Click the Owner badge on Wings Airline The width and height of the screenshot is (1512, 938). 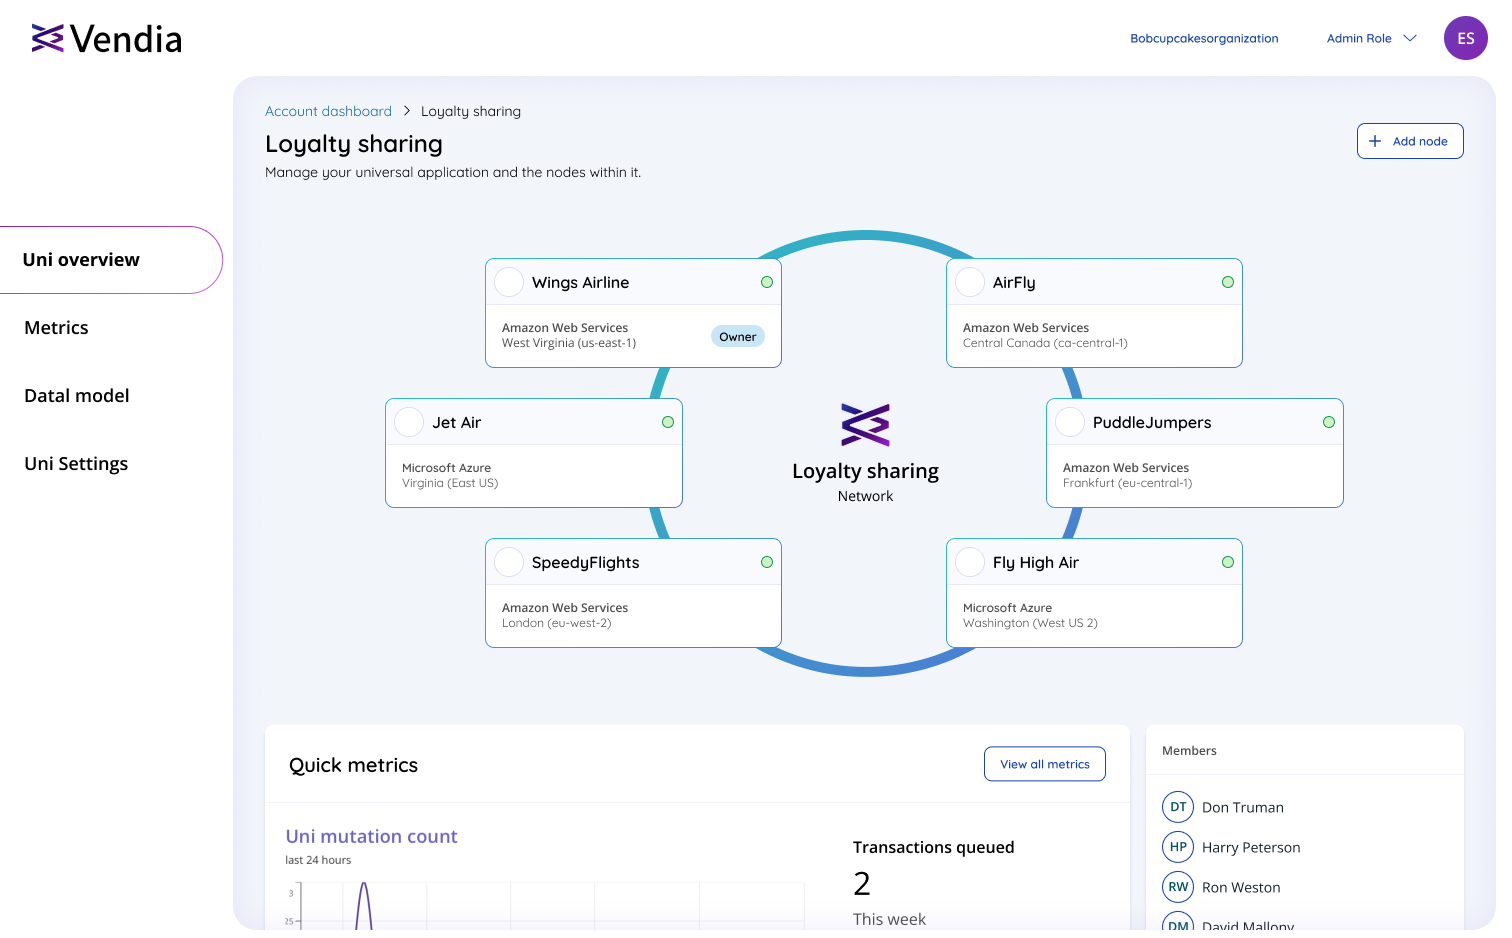[x=738, y=336]
